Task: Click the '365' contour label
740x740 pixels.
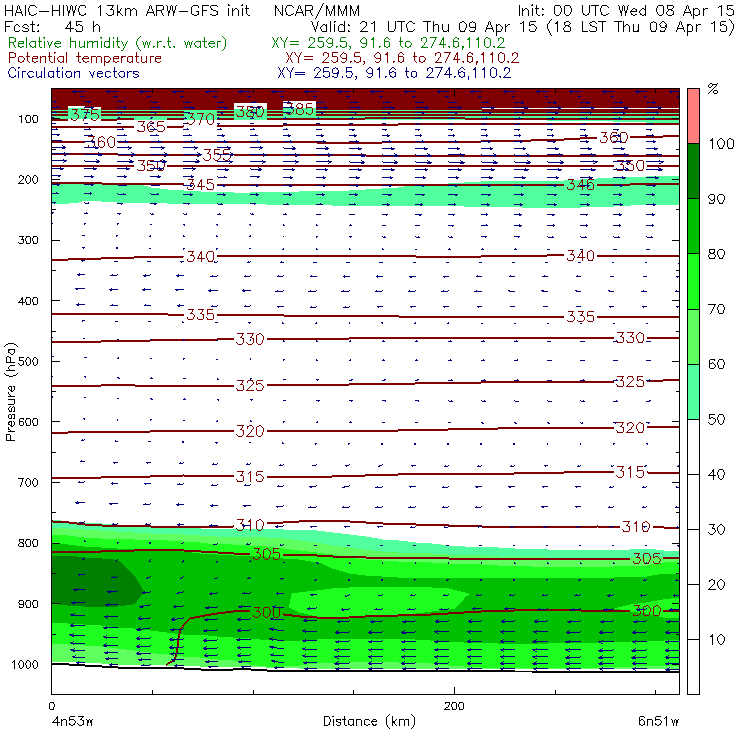Action: [x=151, y=126]
